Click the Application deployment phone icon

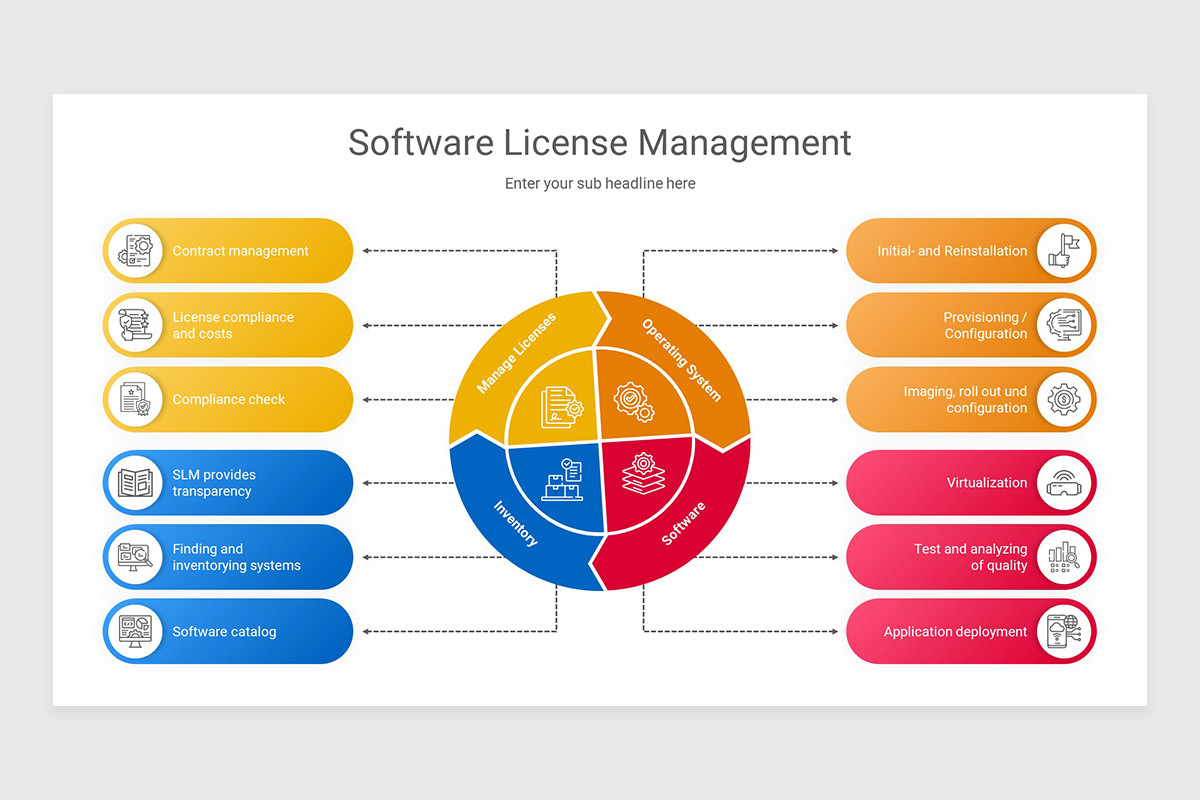(1064, 631)
